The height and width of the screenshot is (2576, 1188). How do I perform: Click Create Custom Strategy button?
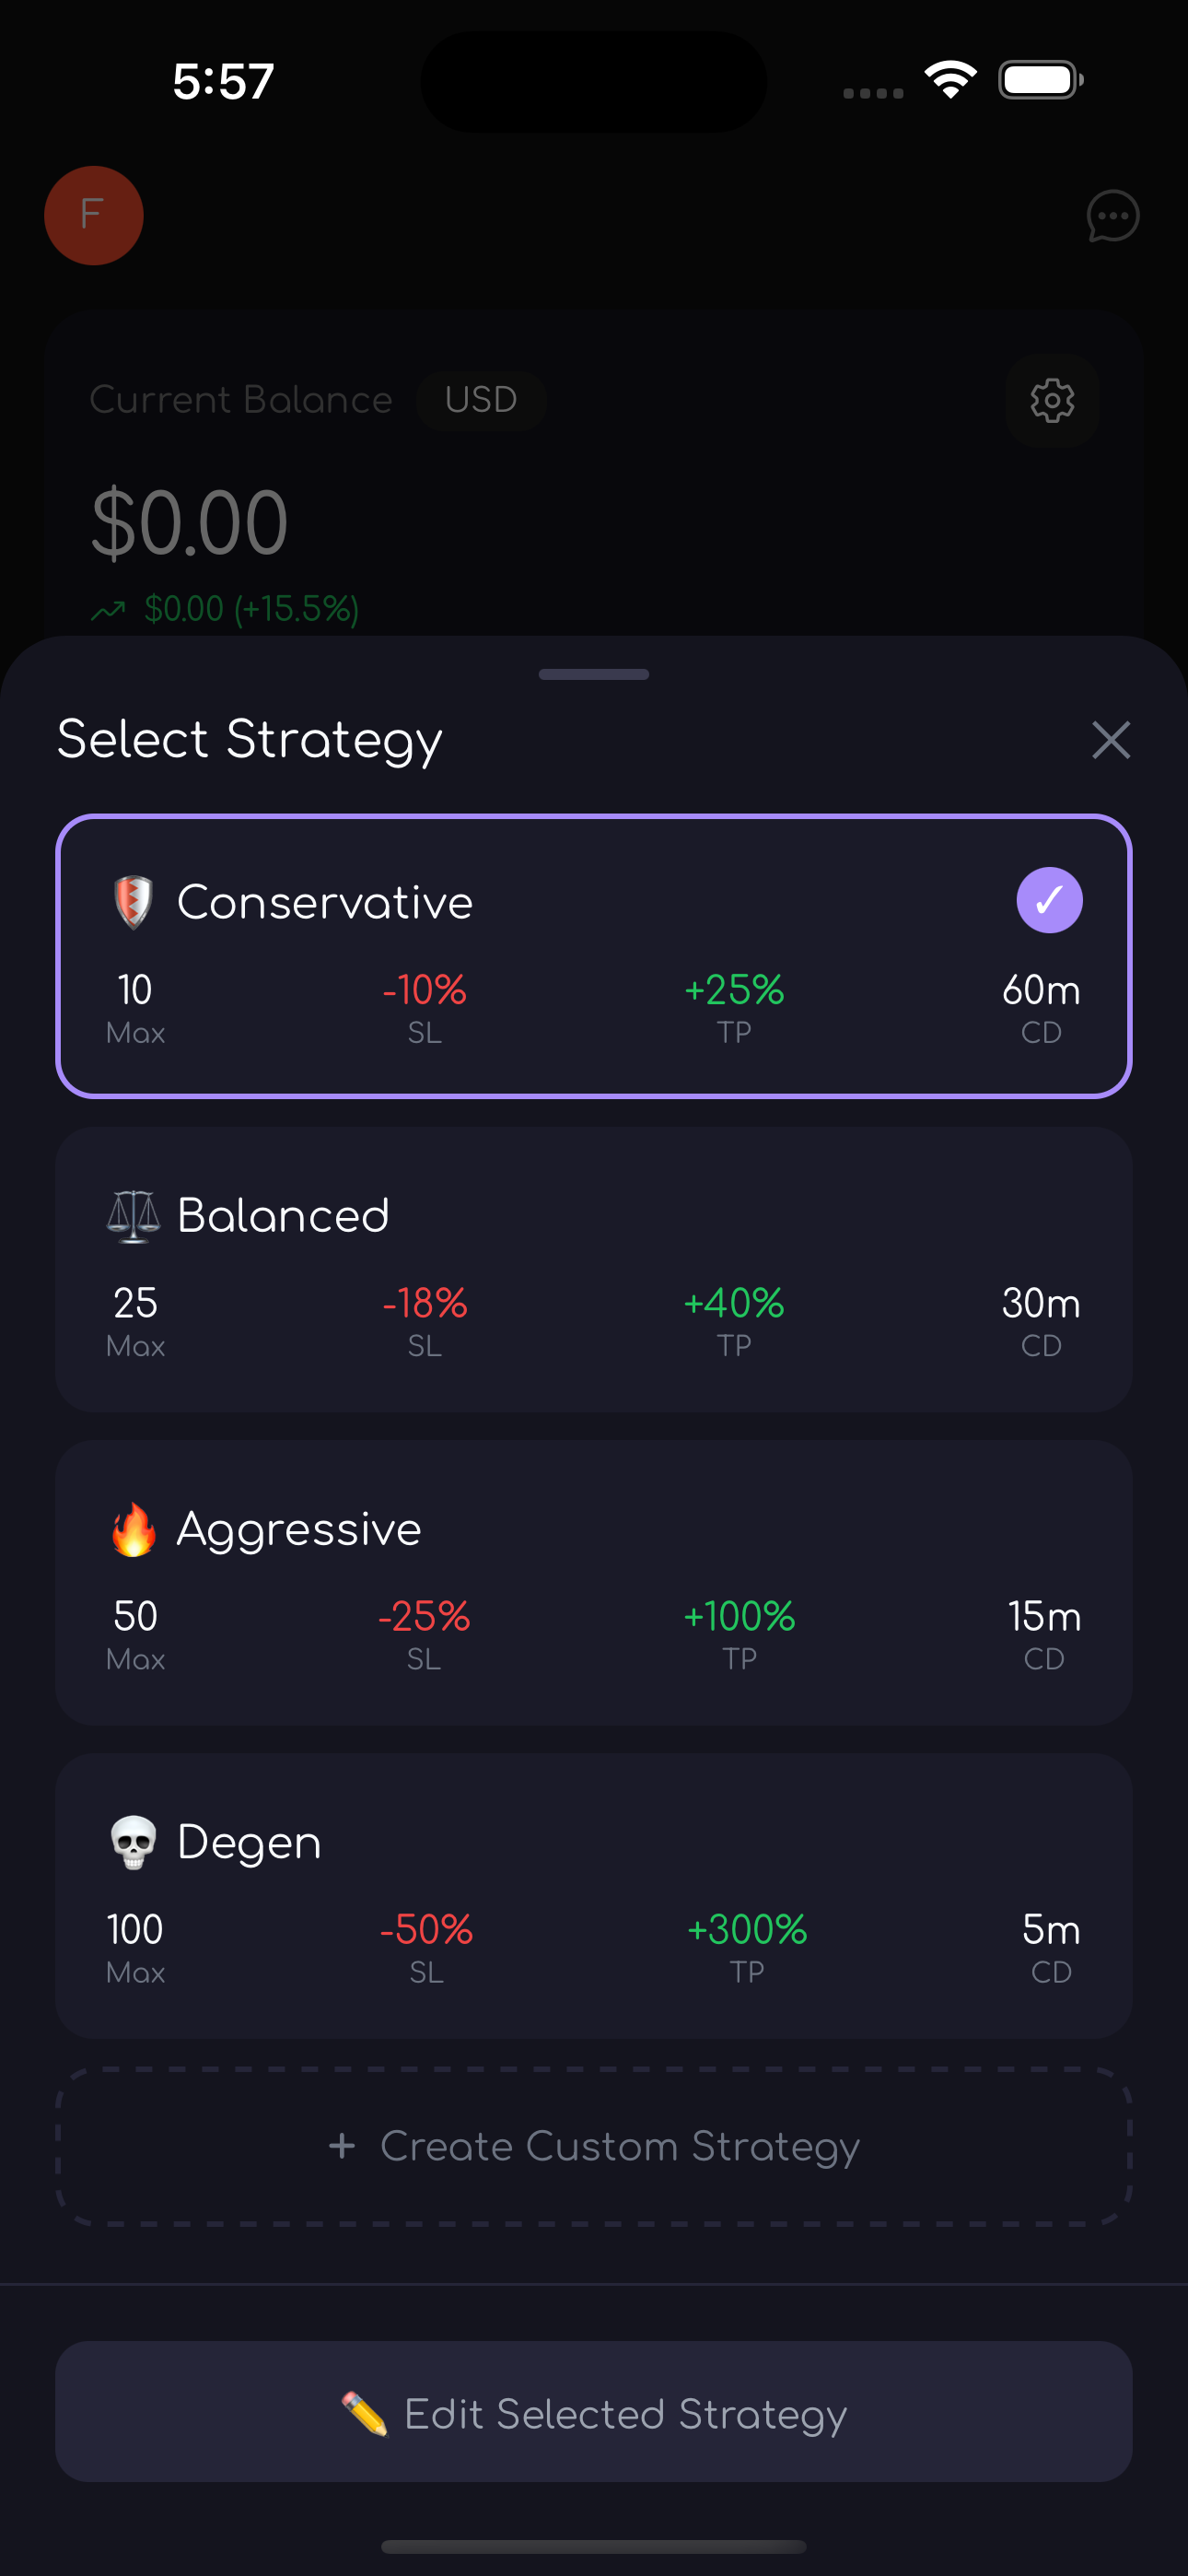click(x=594, y=2146)
